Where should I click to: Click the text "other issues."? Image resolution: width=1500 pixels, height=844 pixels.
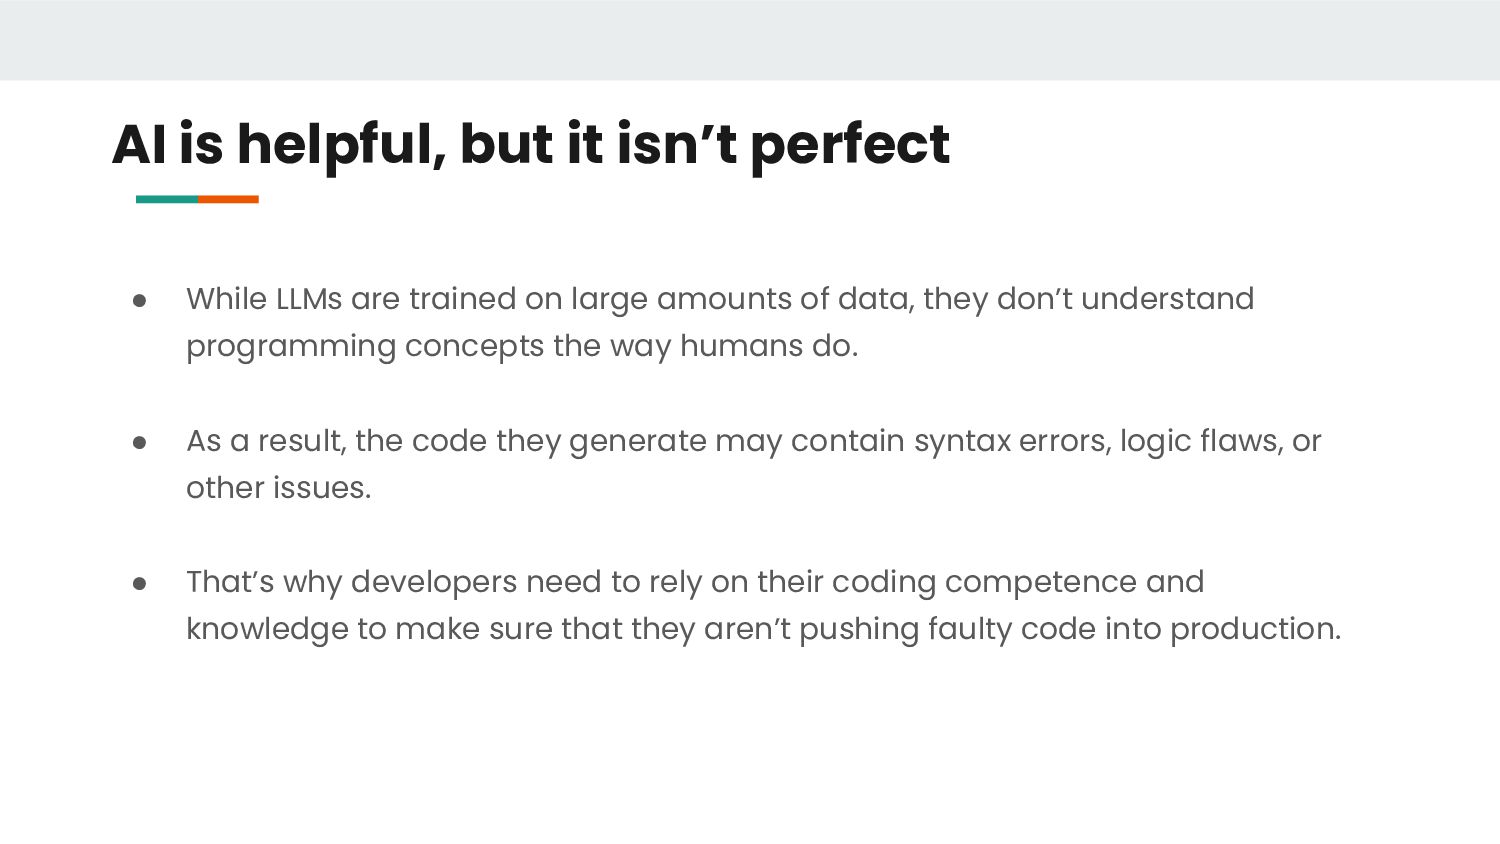click(x=278, y=488)
